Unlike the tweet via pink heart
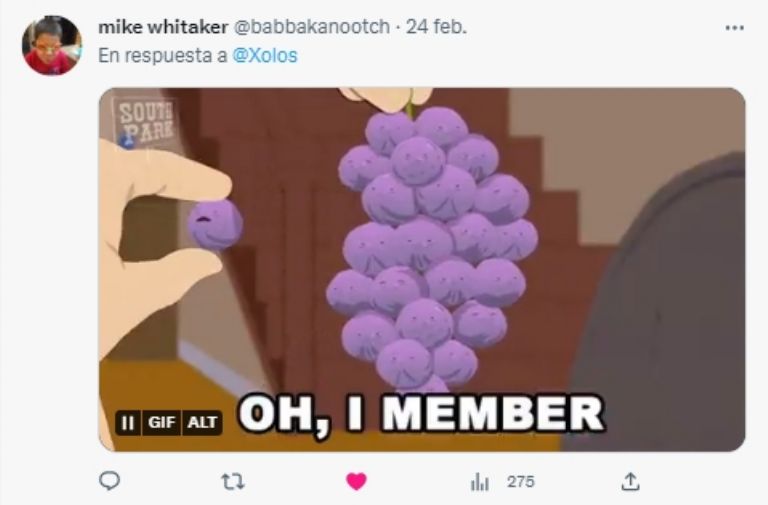The width and height of the screenshot is (768, 505). point(356,481)
